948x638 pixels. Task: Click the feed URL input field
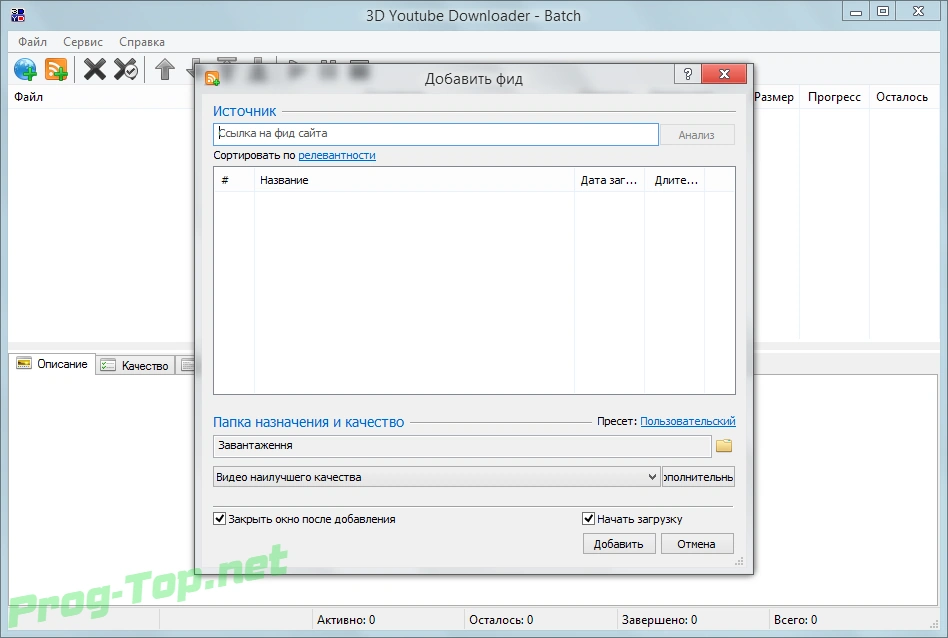coord(435,134)
